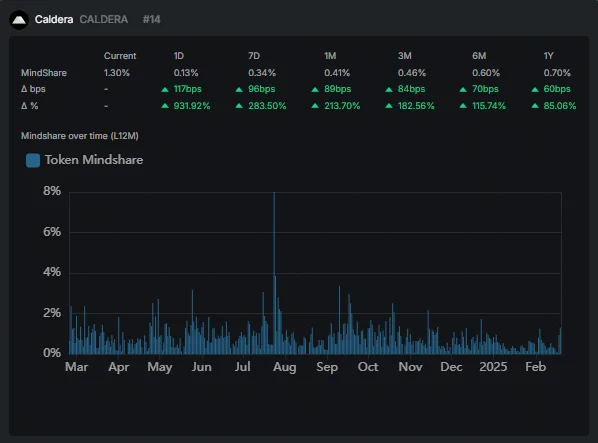Click the 2025 x-axis label
The image size is (598, 443).
tap(493, 367)
